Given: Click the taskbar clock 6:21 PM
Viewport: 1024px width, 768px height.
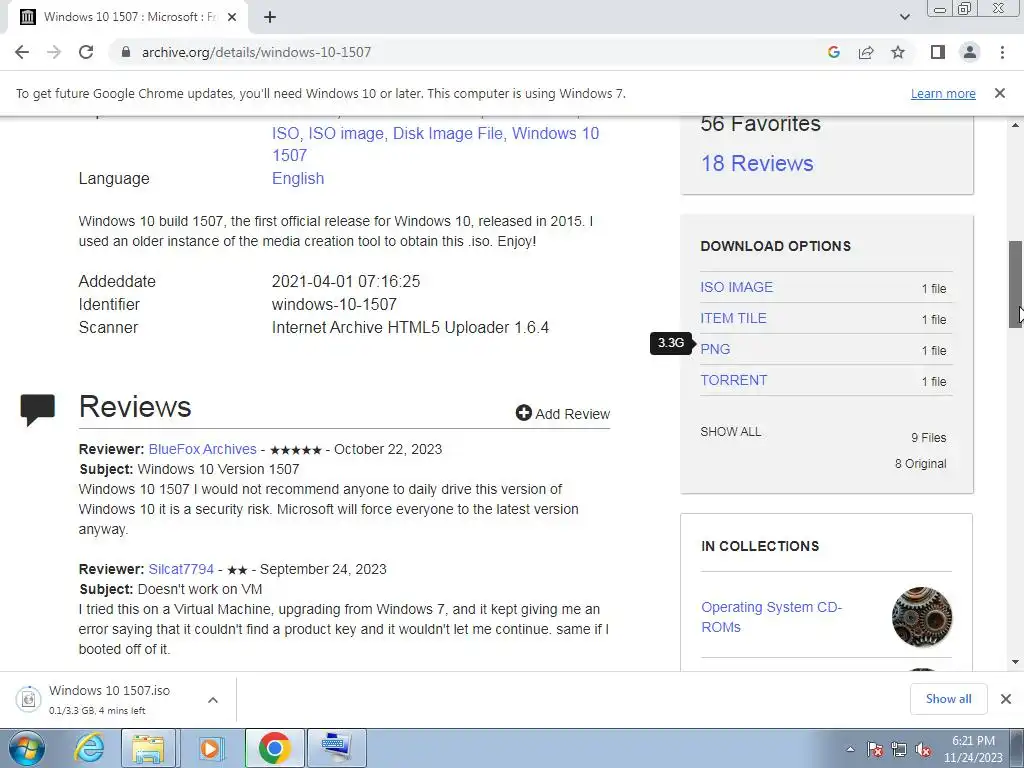Looking at the screenshot, I should pyautogui.click(x=973, y=749).
